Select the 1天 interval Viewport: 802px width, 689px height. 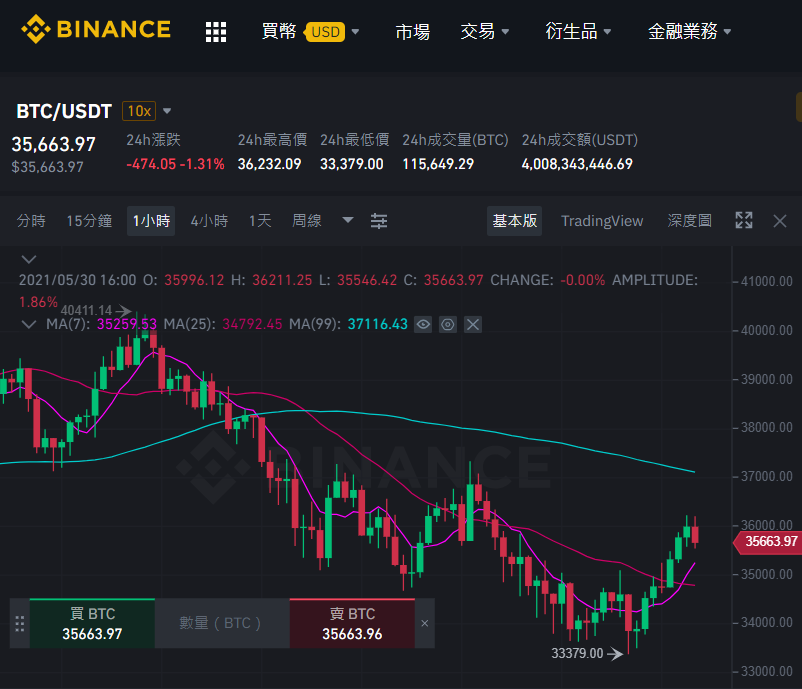click(260, 221)
